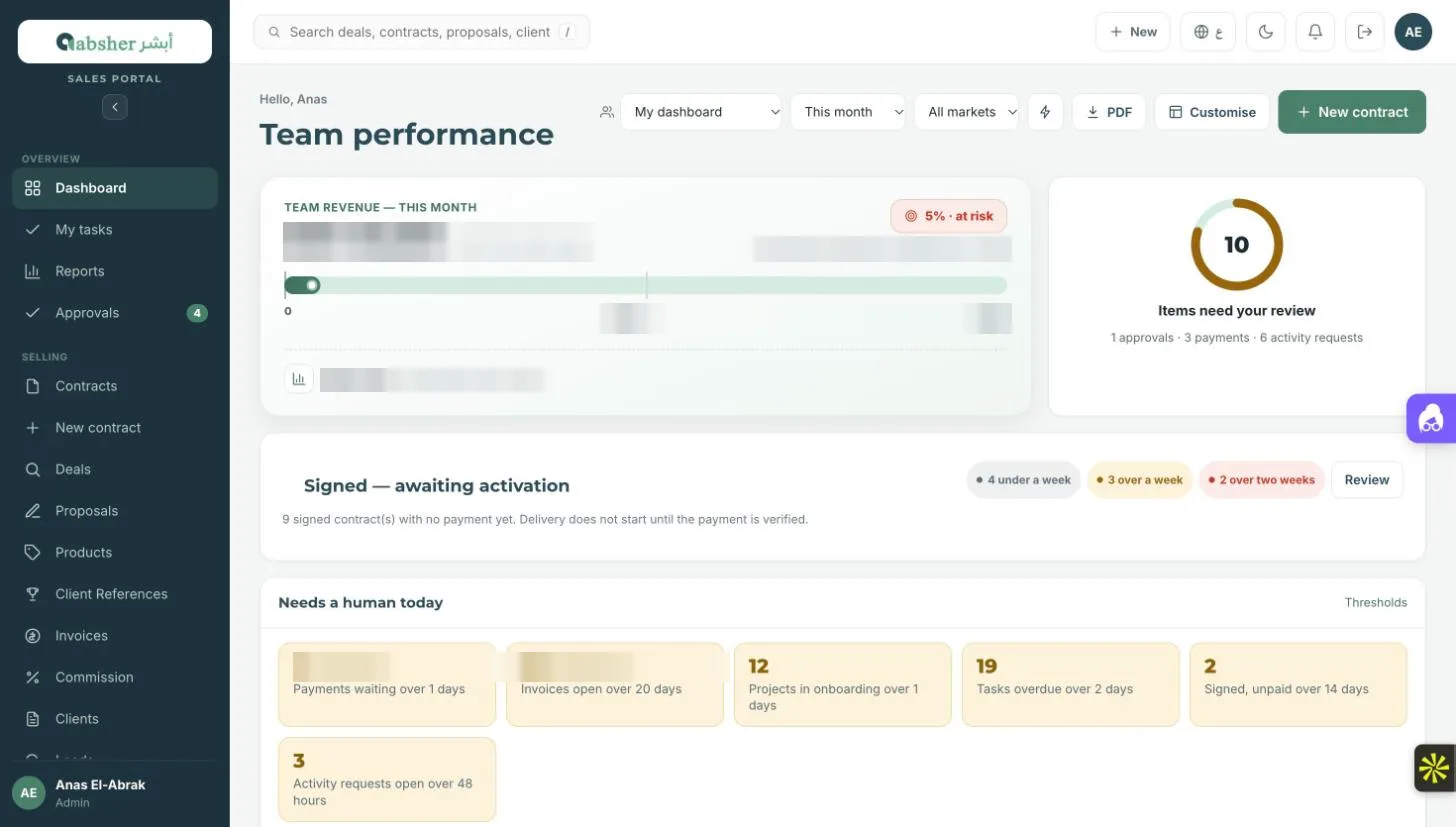This screenshot has width=1456, height=827.
Task: Open the My dashboard dropdown
Action: [701, 112]
